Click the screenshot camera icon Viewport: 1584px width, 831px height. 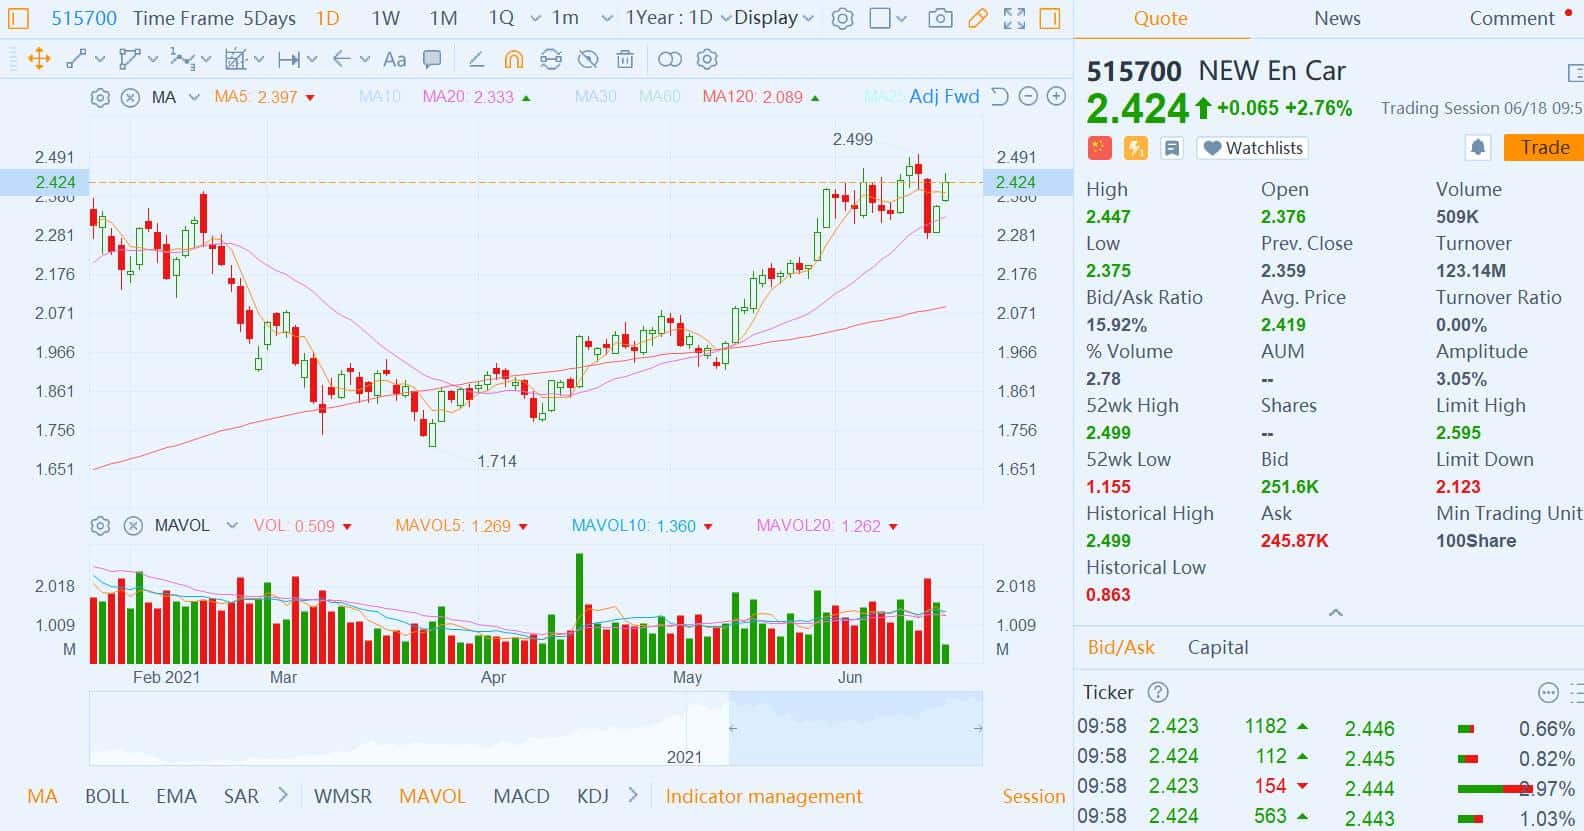(x=939, y=18)
